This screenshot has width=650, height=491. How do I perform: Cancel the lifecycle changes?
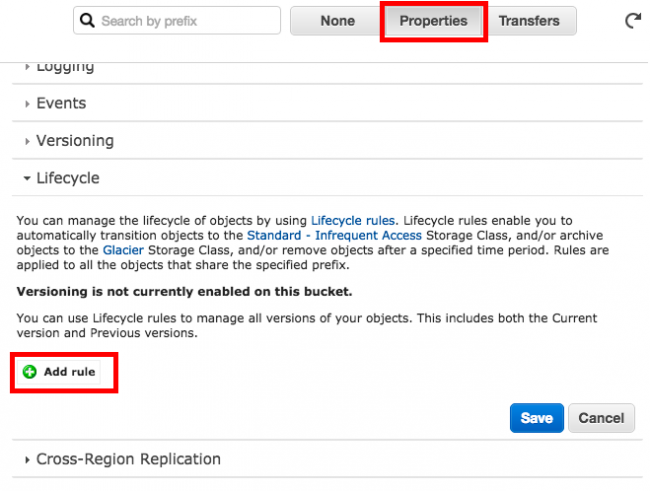pyautogui.click(x=601, y=418)
